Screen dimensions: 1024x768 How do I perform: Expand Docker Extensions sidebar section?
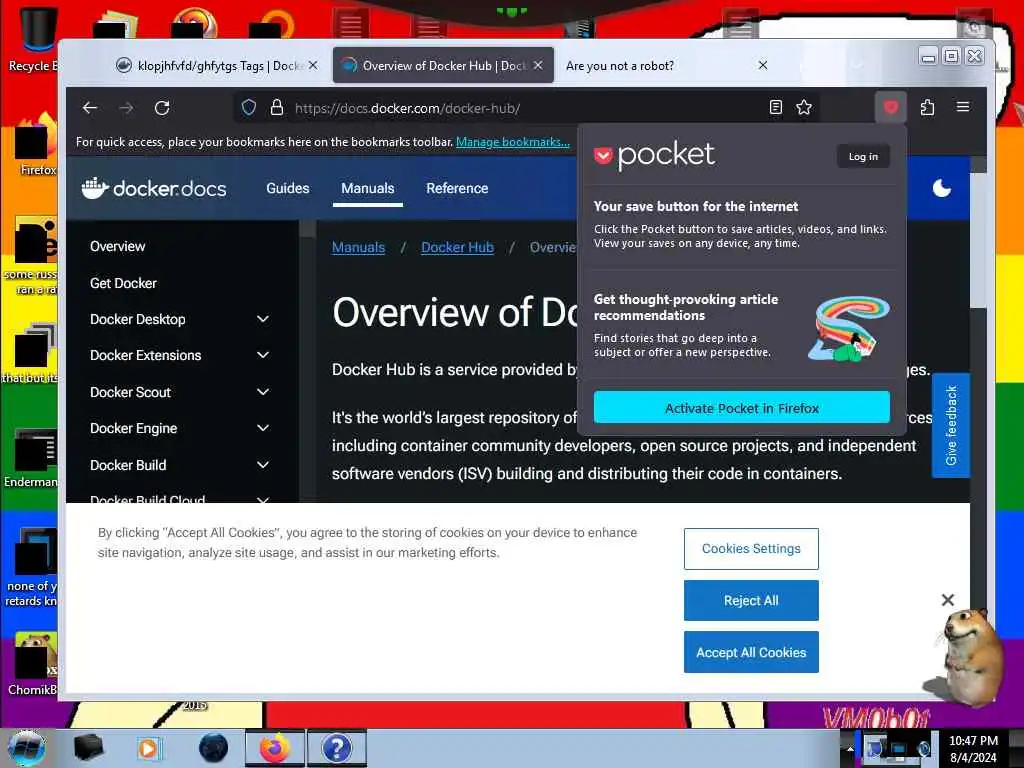(263, 355)
